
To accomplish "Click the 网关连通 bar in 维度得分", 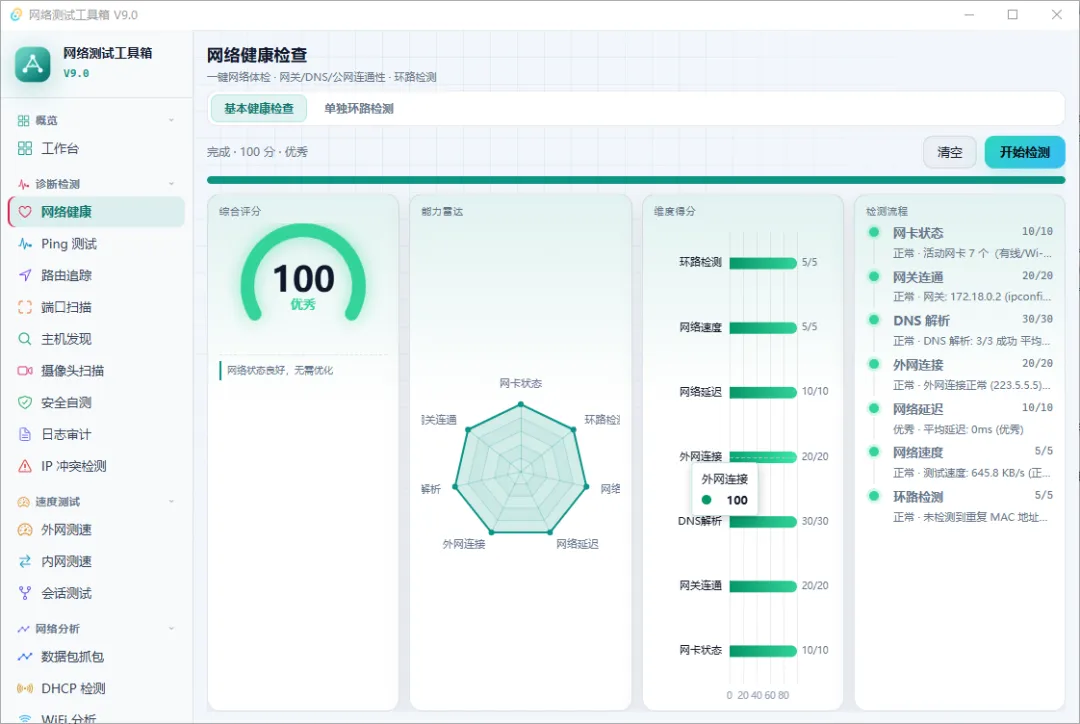I will (x=762, y=586).
